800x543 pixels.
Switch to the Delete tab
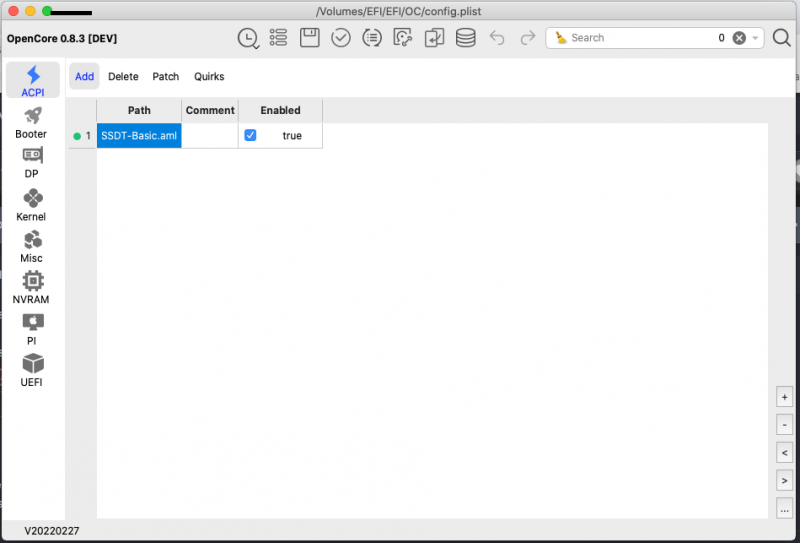[x=123, y=77]
